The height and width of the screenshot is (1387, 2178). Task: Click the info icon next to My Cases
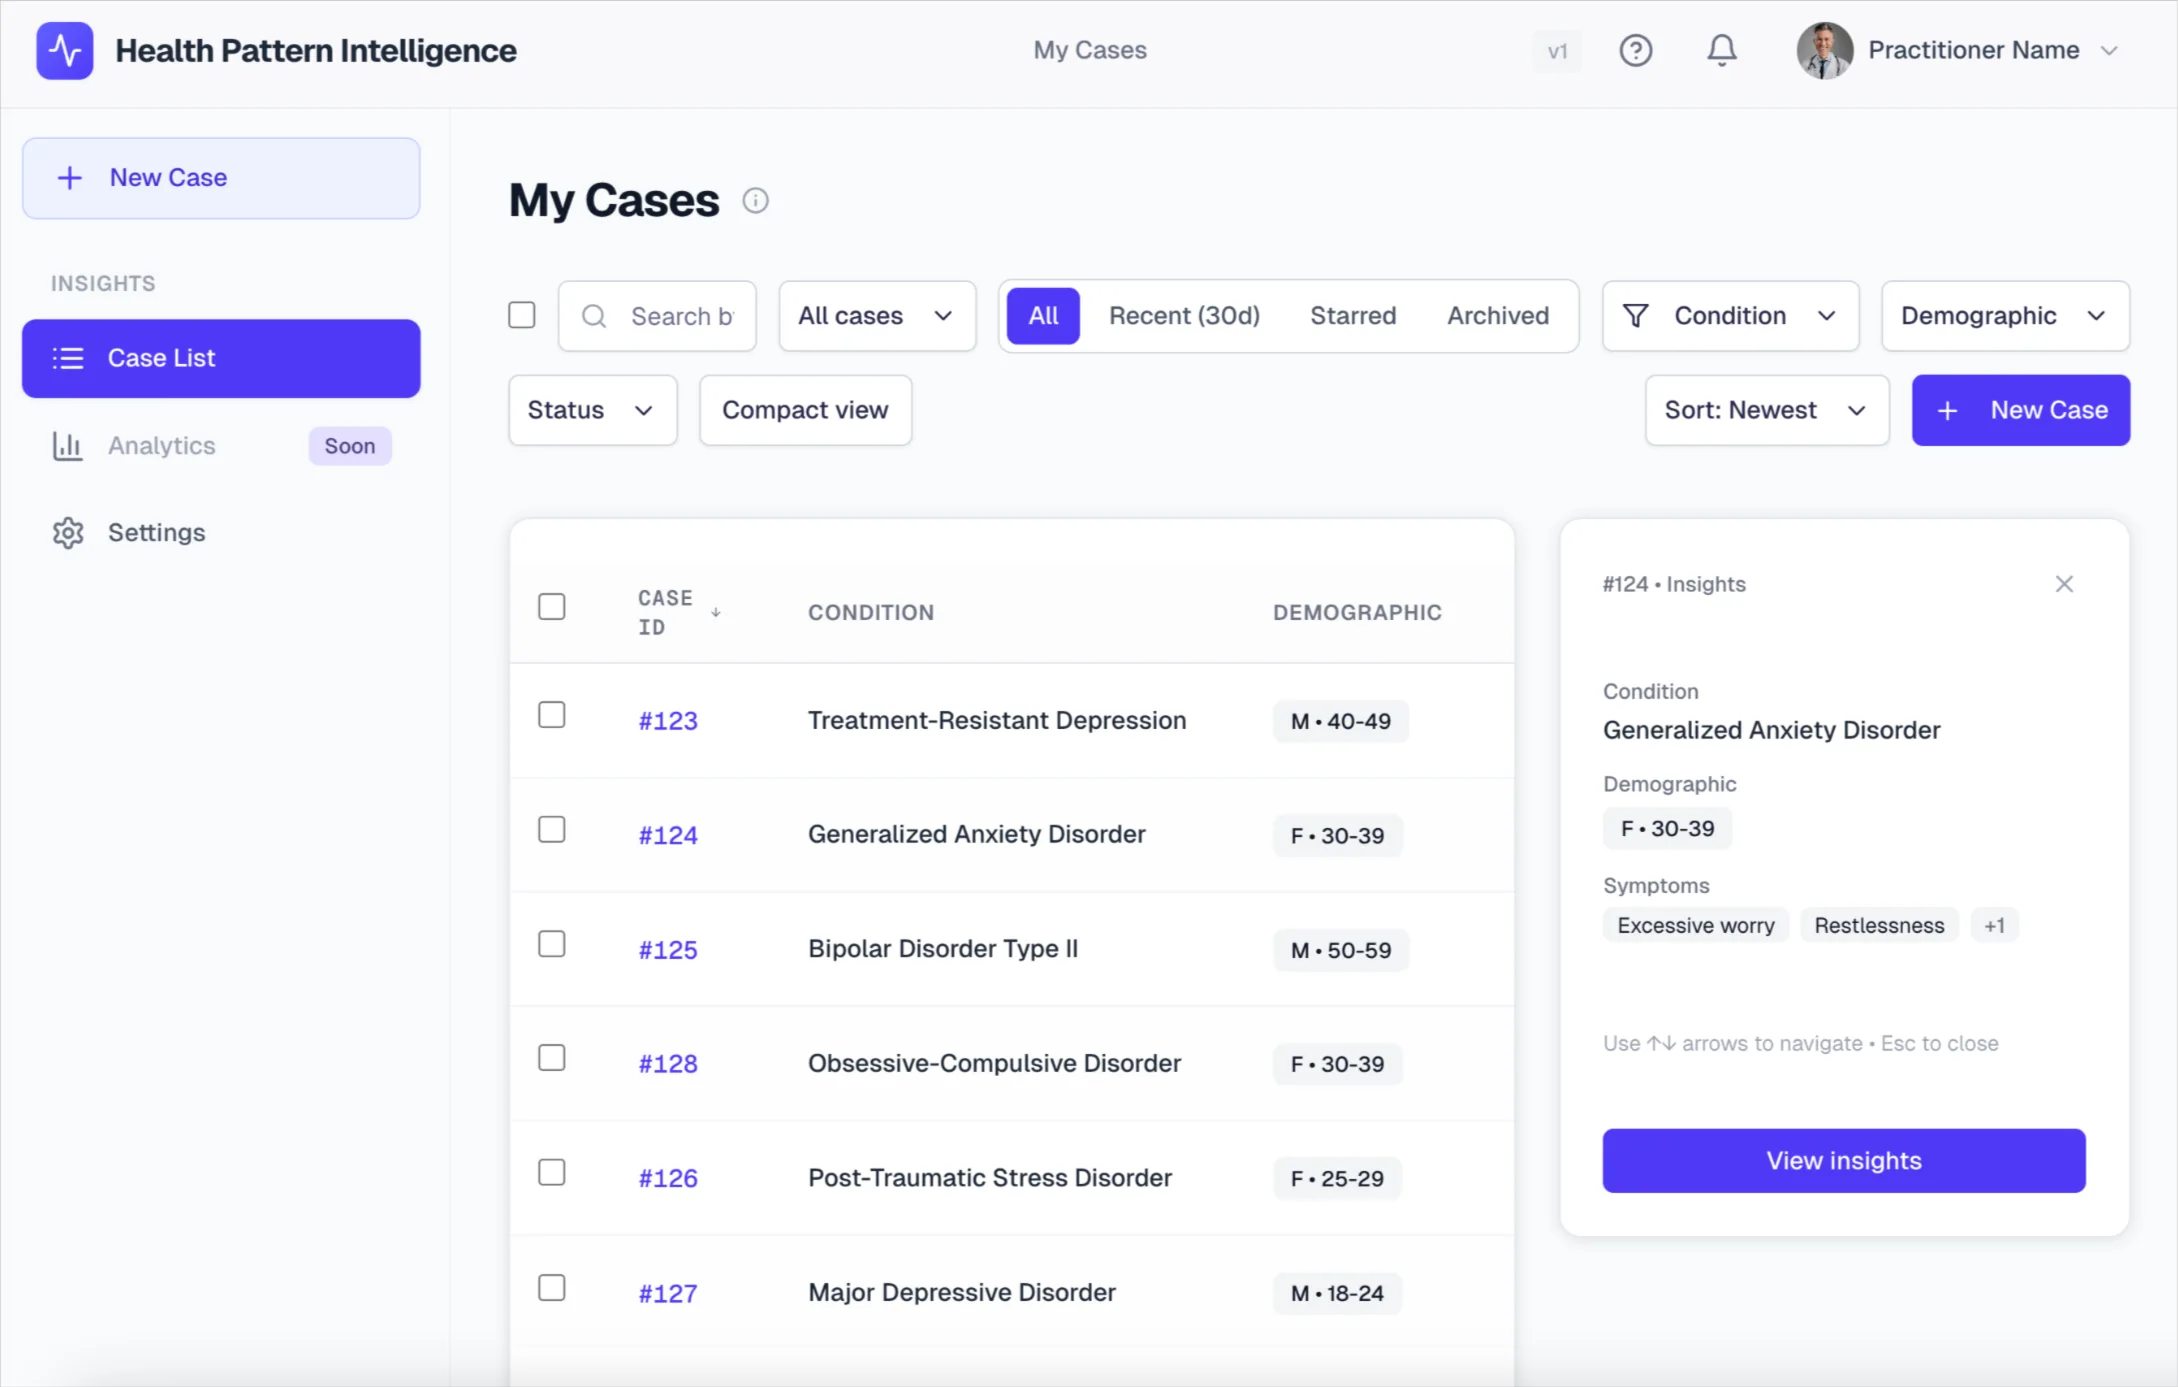coord(755,200)
